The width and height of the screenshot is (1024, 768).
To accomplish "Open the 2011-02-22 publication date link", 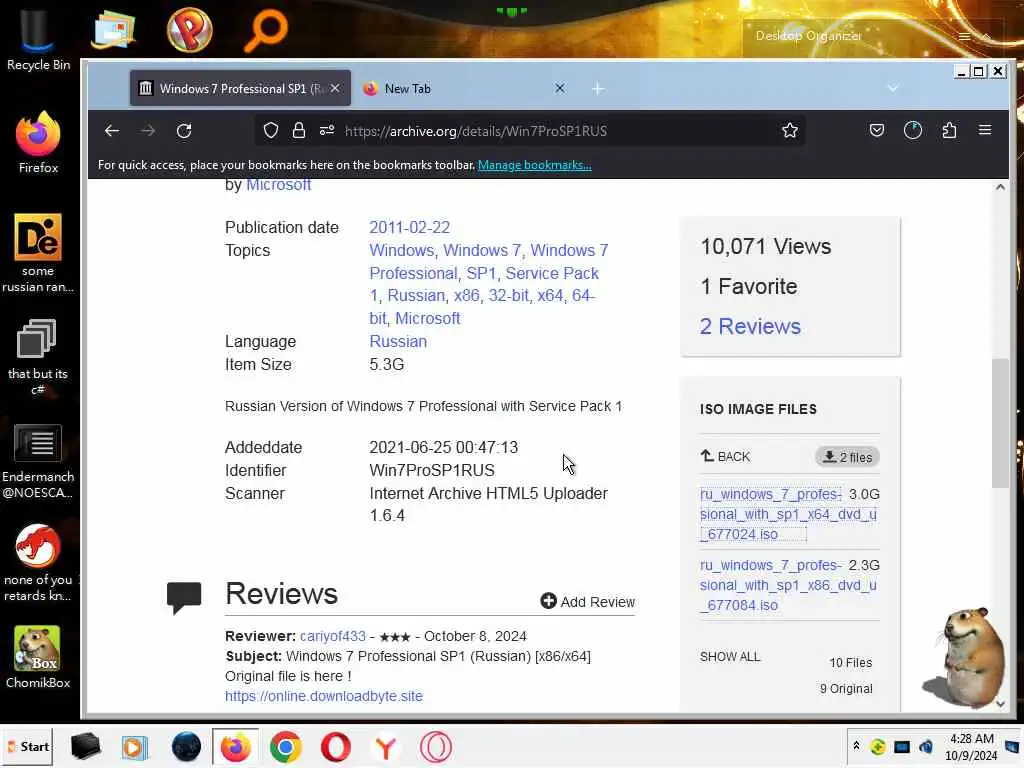I will [409, 227].
